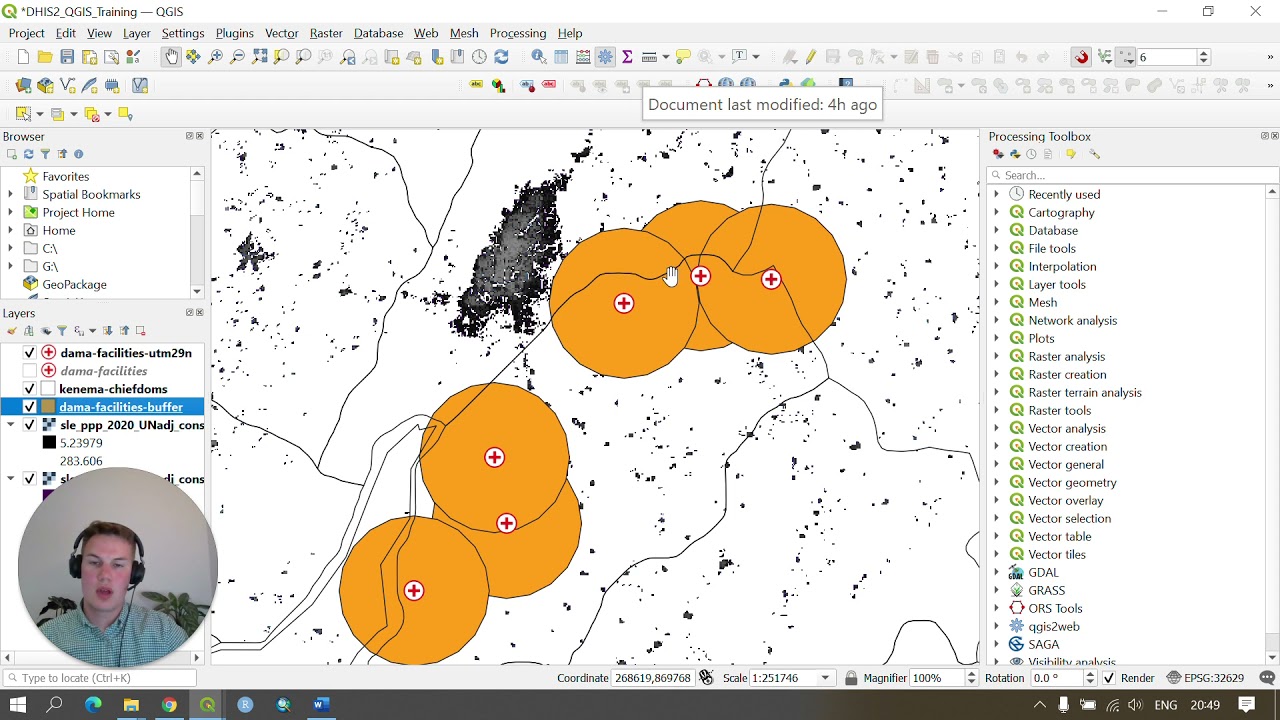The width and height of the screenshot is (1280, 720).
Task: Expand the C:\ drive node
Action: (10, 248)
